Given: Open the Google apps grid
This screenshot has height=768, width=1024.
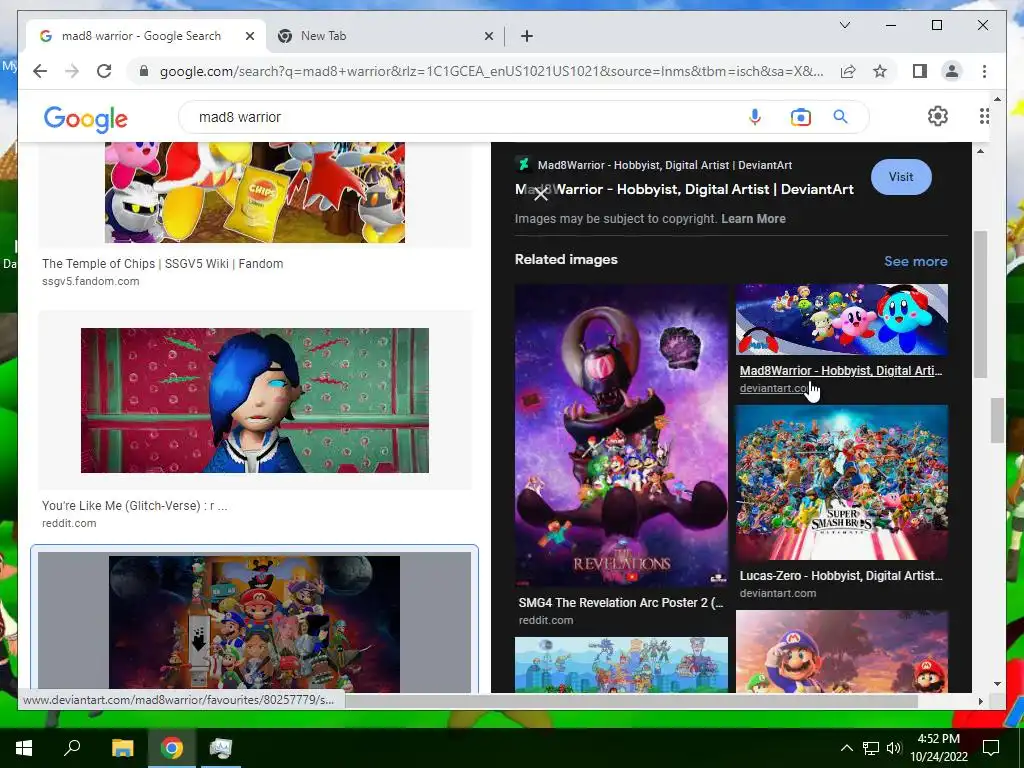Looking at the screenshot, I should coord(984,116).
